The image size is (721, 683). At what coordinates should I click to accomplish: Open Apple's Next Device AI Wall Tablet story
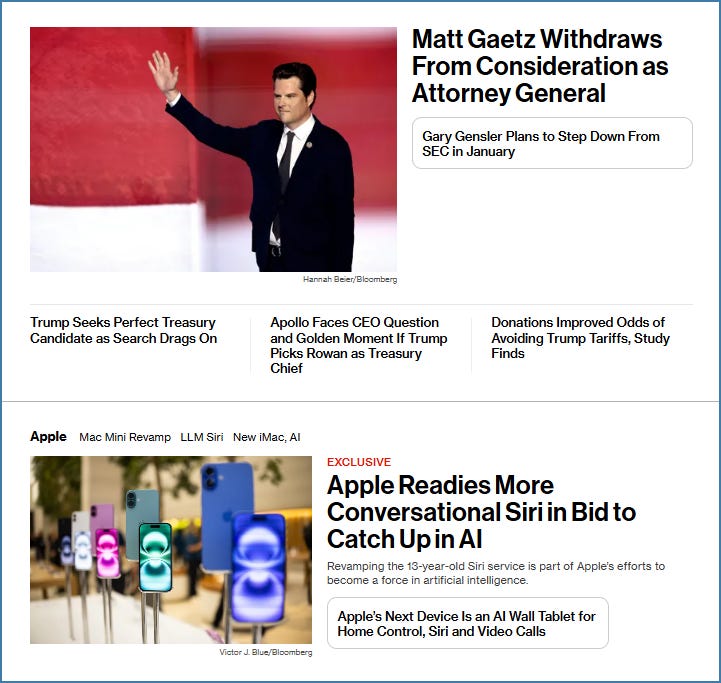click(468, 623)
